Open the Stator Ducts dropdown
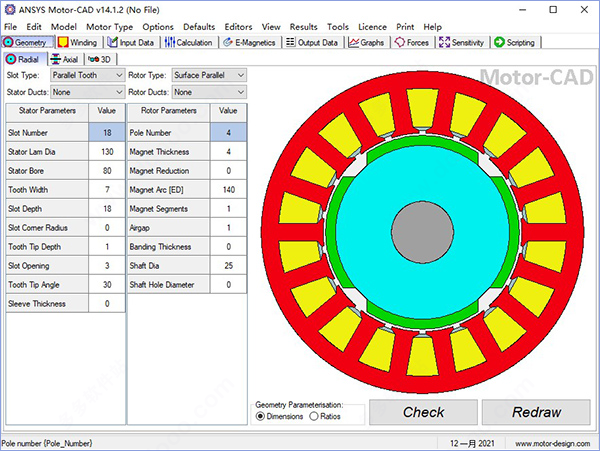Viewport: 600px width, 451px height. (x=87, y=92)
